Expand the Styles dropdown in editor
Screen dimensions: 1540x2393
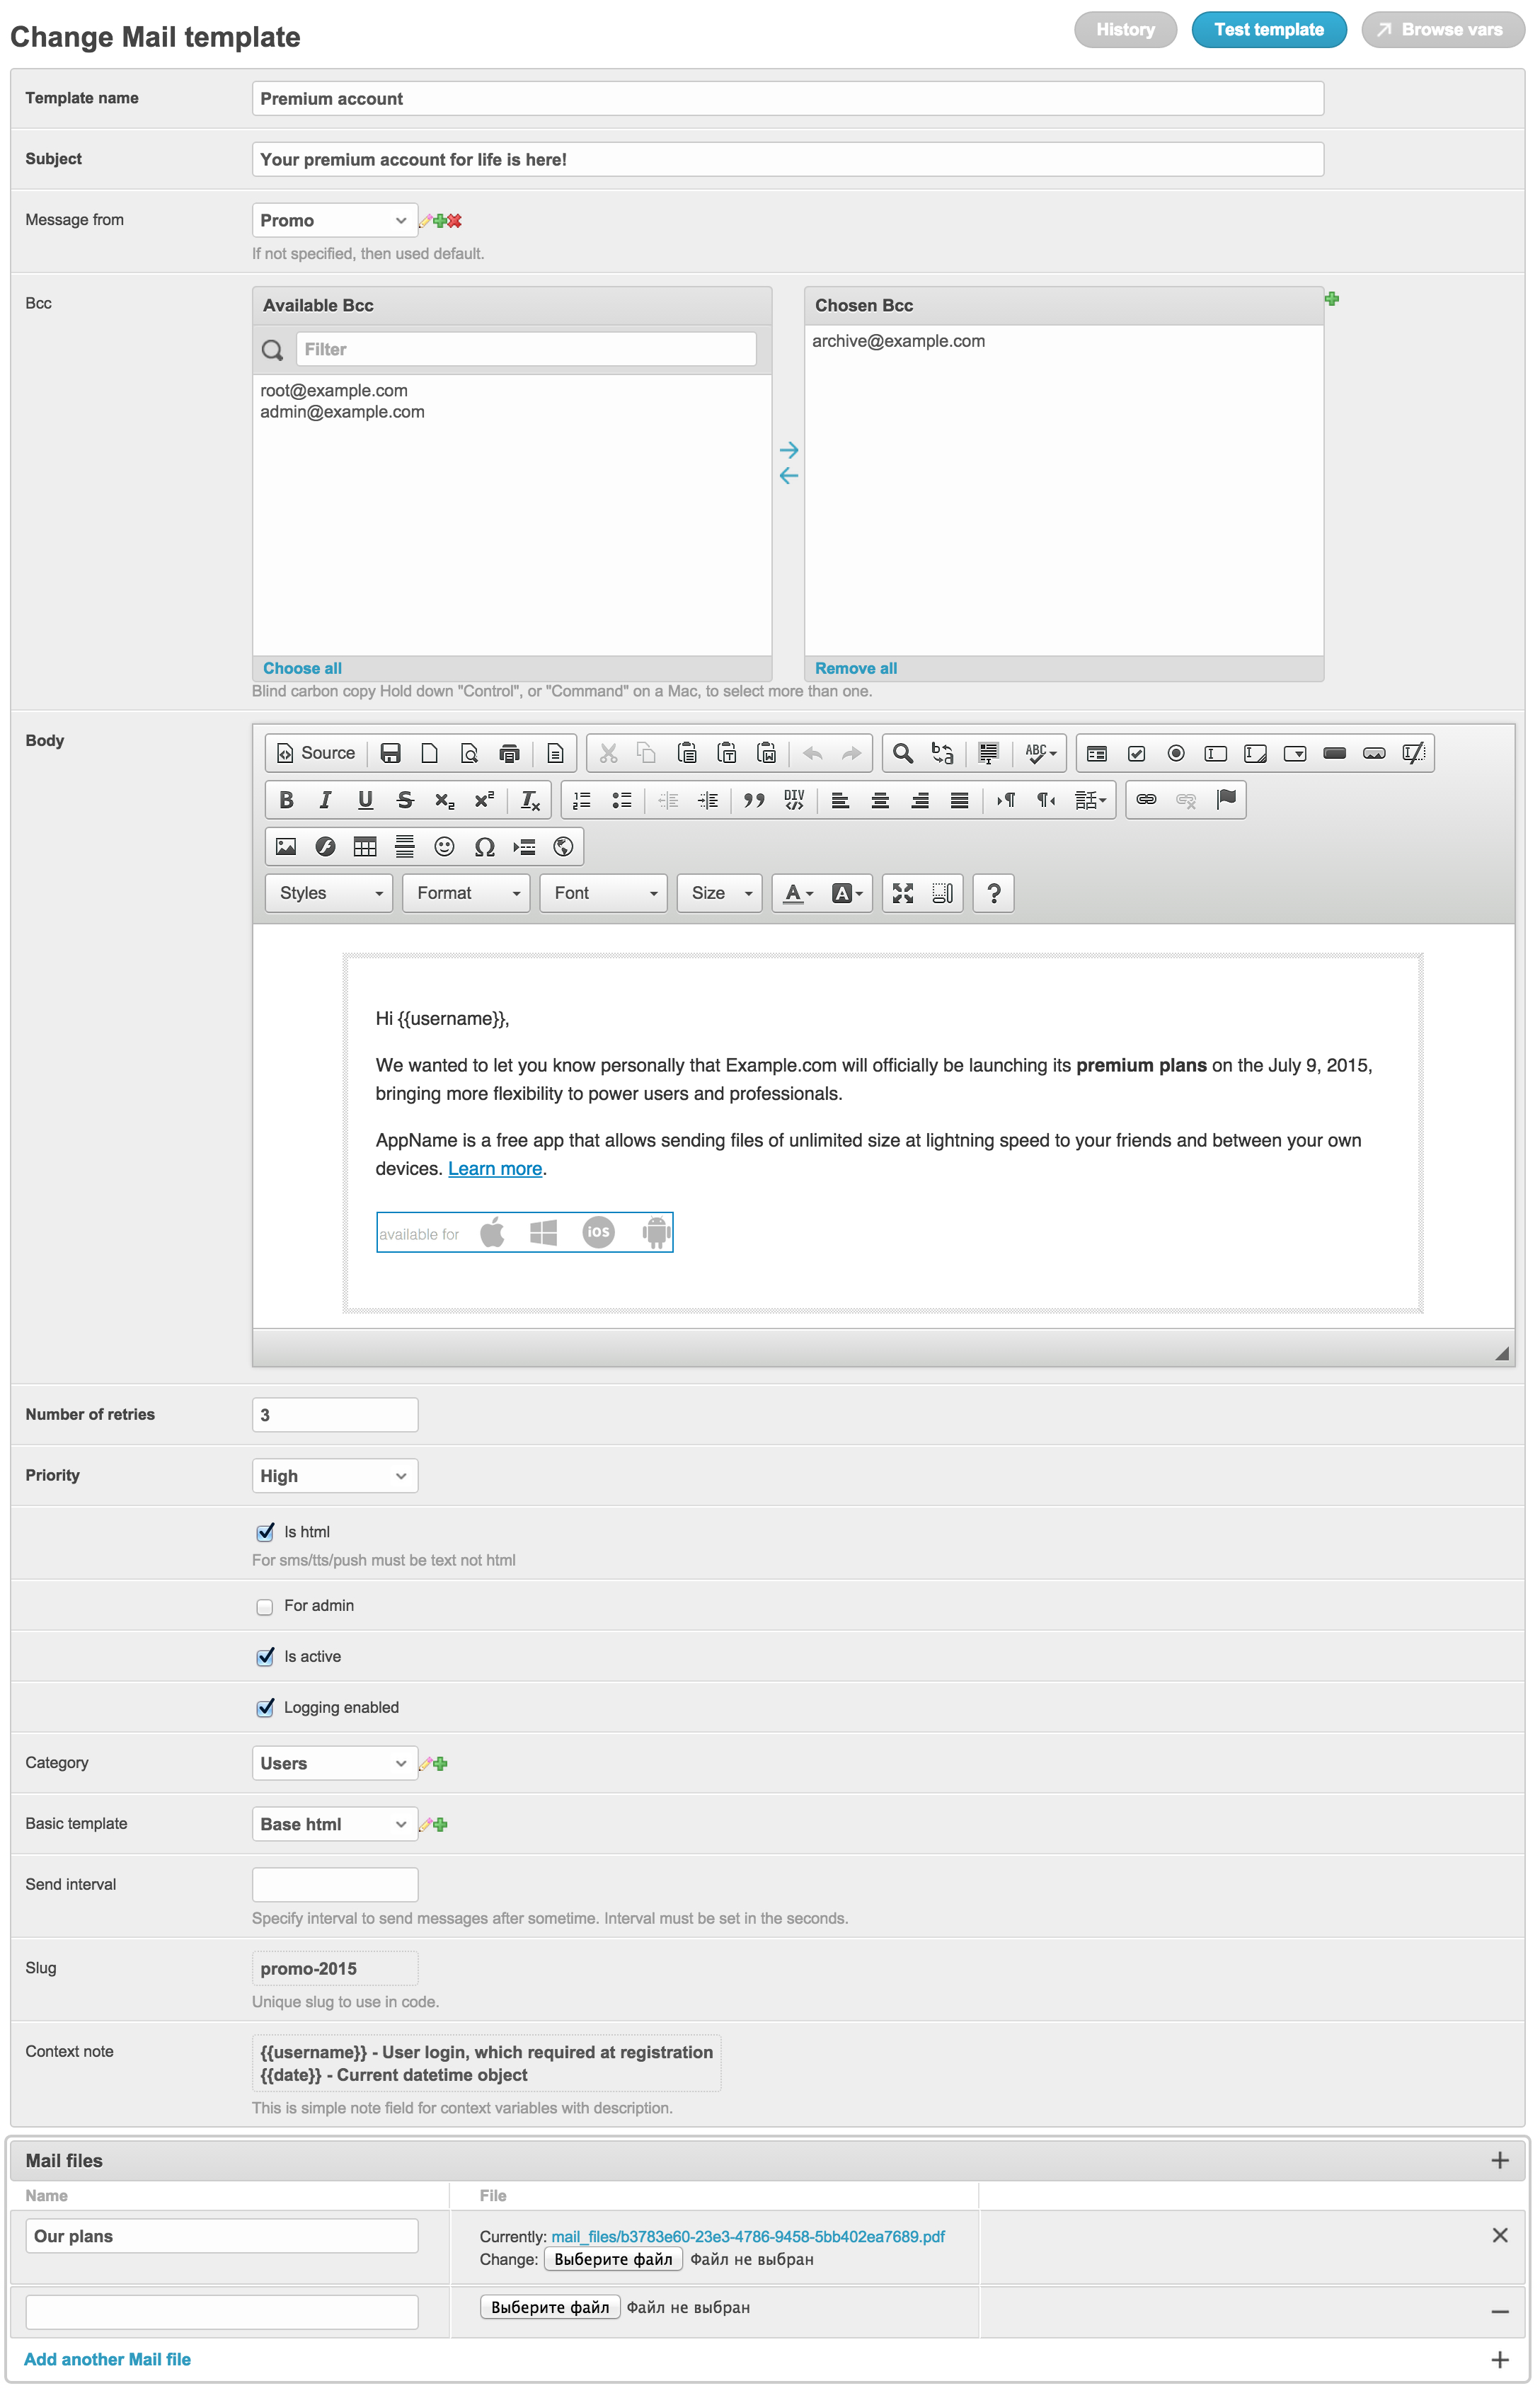(x=330, y=893)
